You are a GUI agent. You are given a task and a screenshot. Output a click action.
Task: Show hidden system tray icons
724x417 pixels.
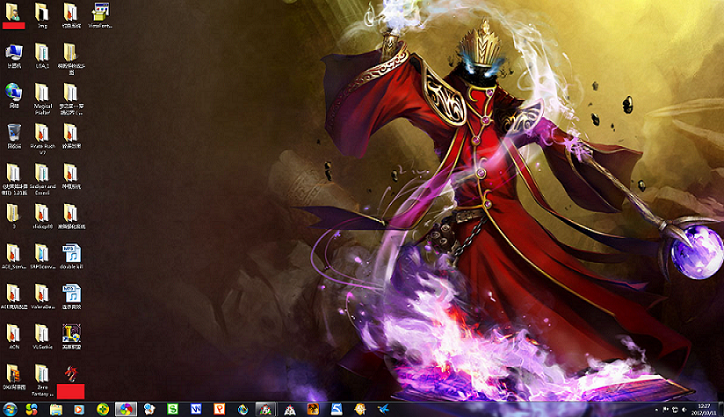tap(657, 410)
